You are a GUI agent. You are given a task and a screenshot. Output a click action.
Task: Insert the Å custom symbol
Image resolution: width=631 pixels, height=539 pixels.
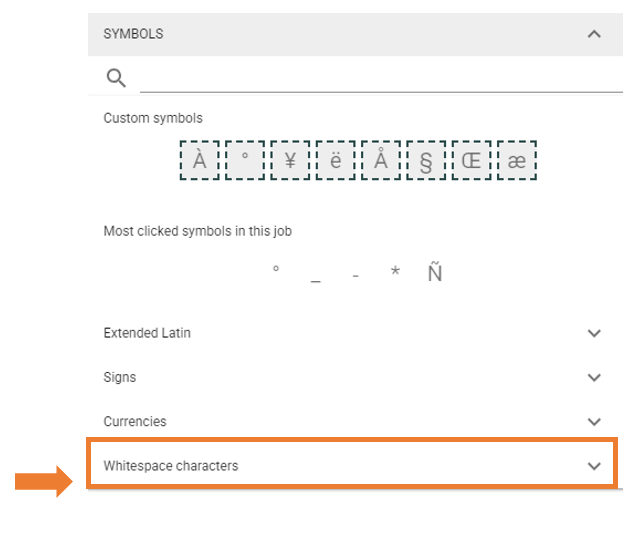(x=381, y=160)
